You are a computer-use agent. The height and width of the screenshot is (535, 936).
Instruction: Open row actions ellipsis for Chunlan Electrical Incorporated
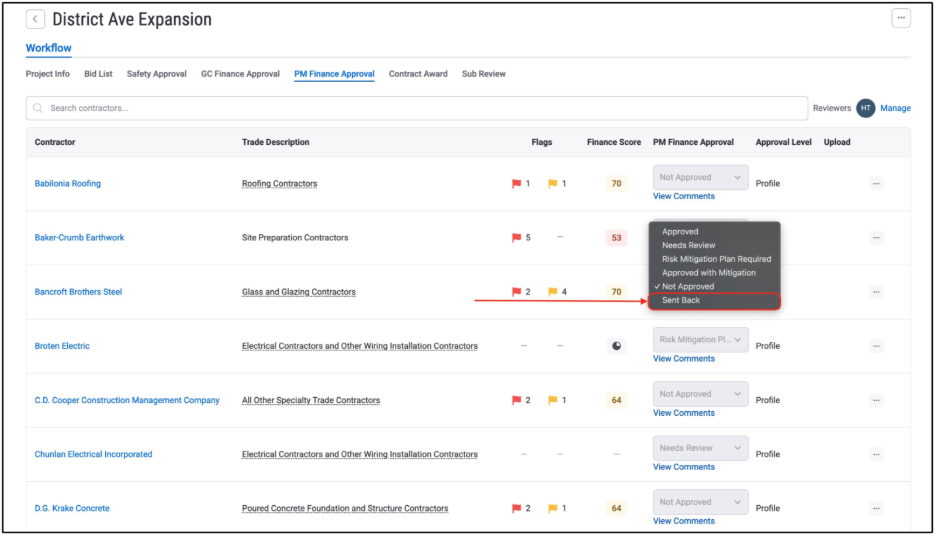coord(876,454)
